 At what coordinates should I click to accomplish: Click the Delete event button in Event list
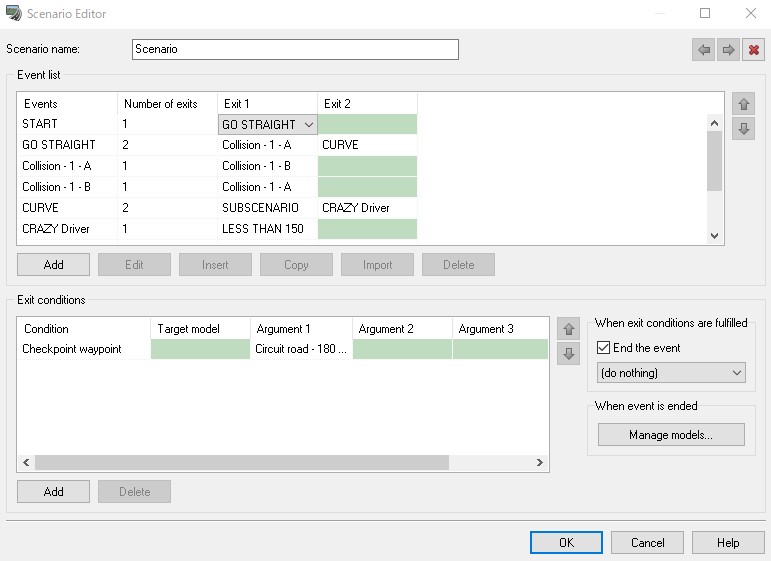click(458, 265)
